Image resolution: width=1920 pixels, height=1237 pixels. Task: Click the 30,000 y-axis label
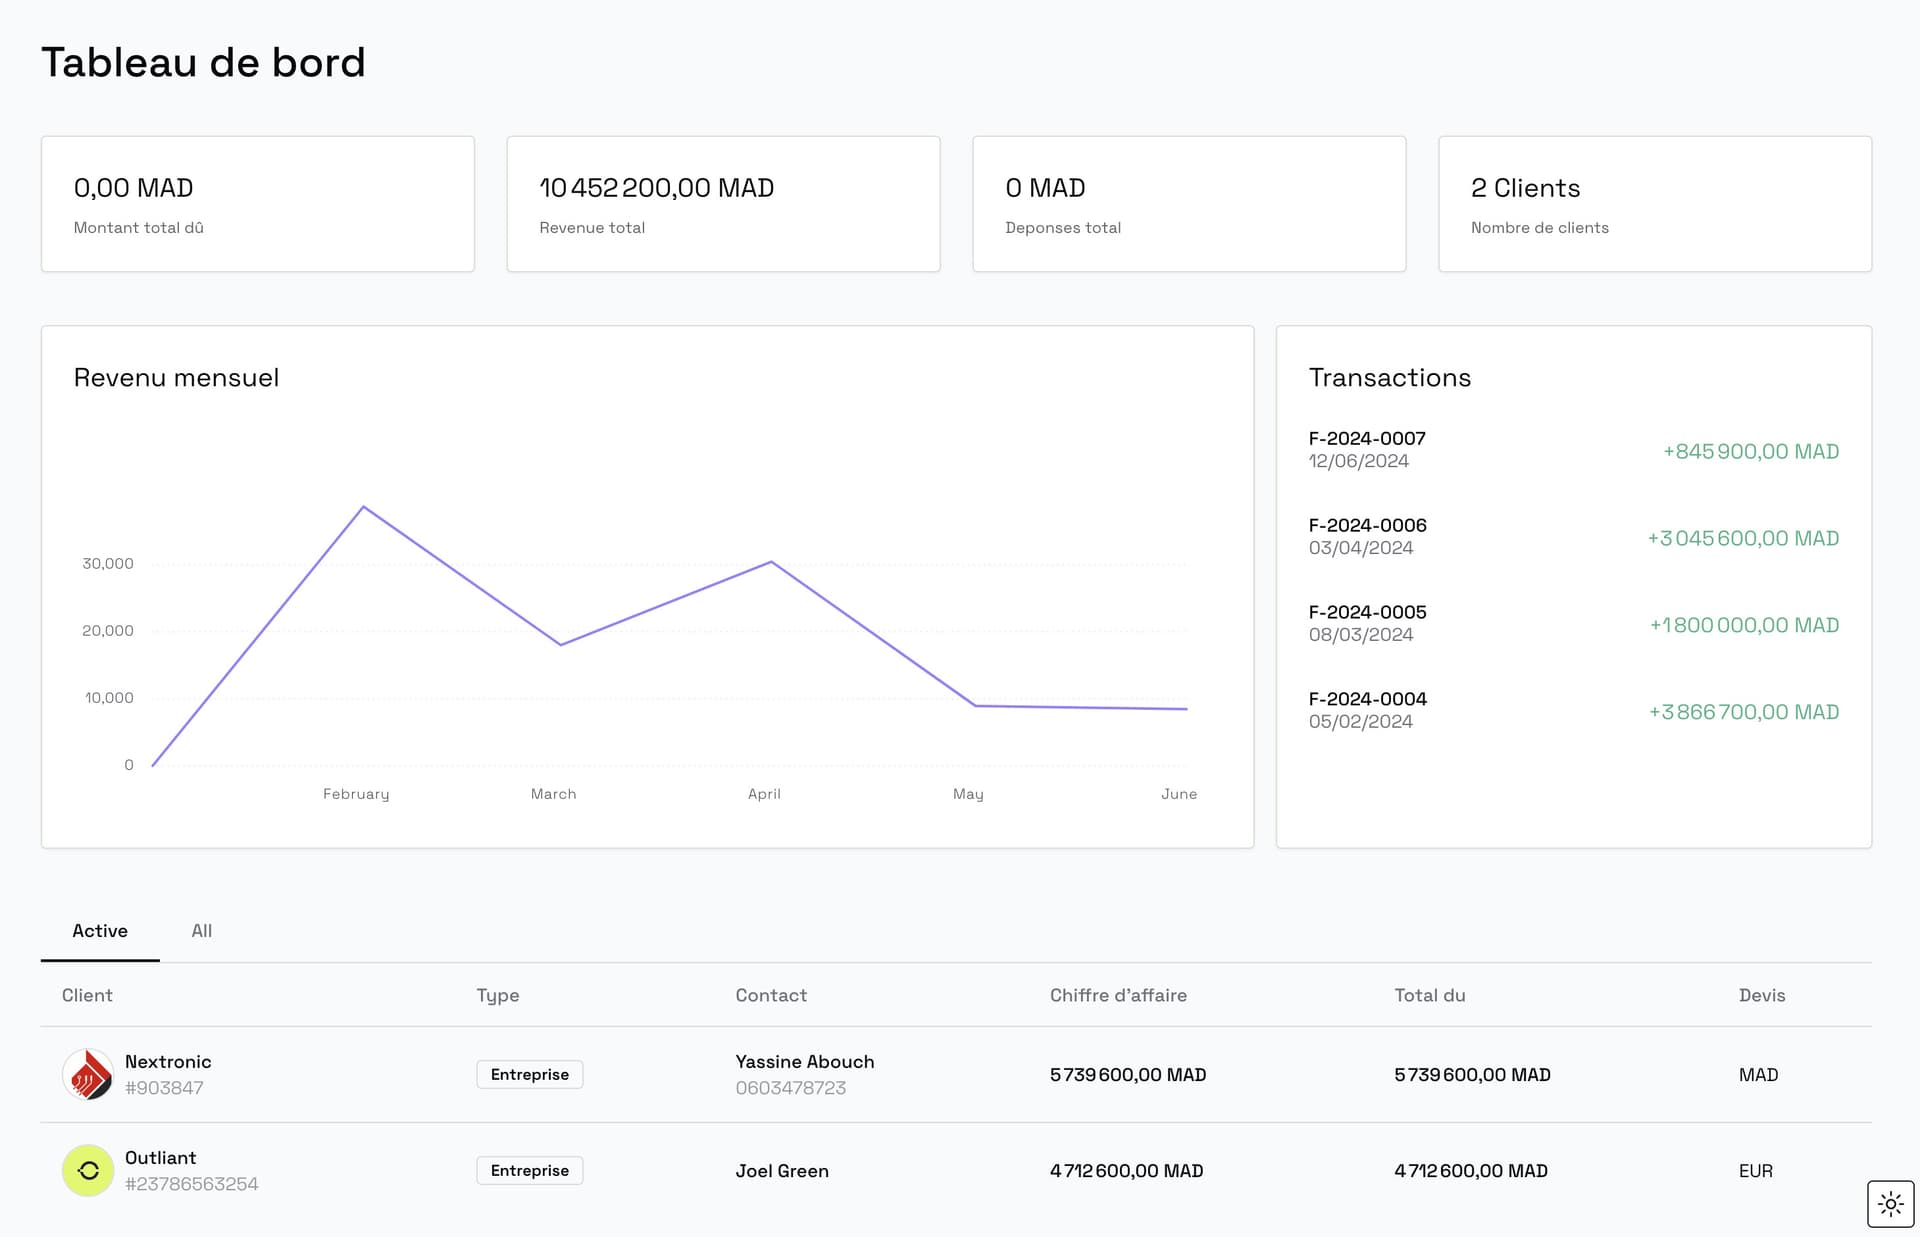pos(108,564)
